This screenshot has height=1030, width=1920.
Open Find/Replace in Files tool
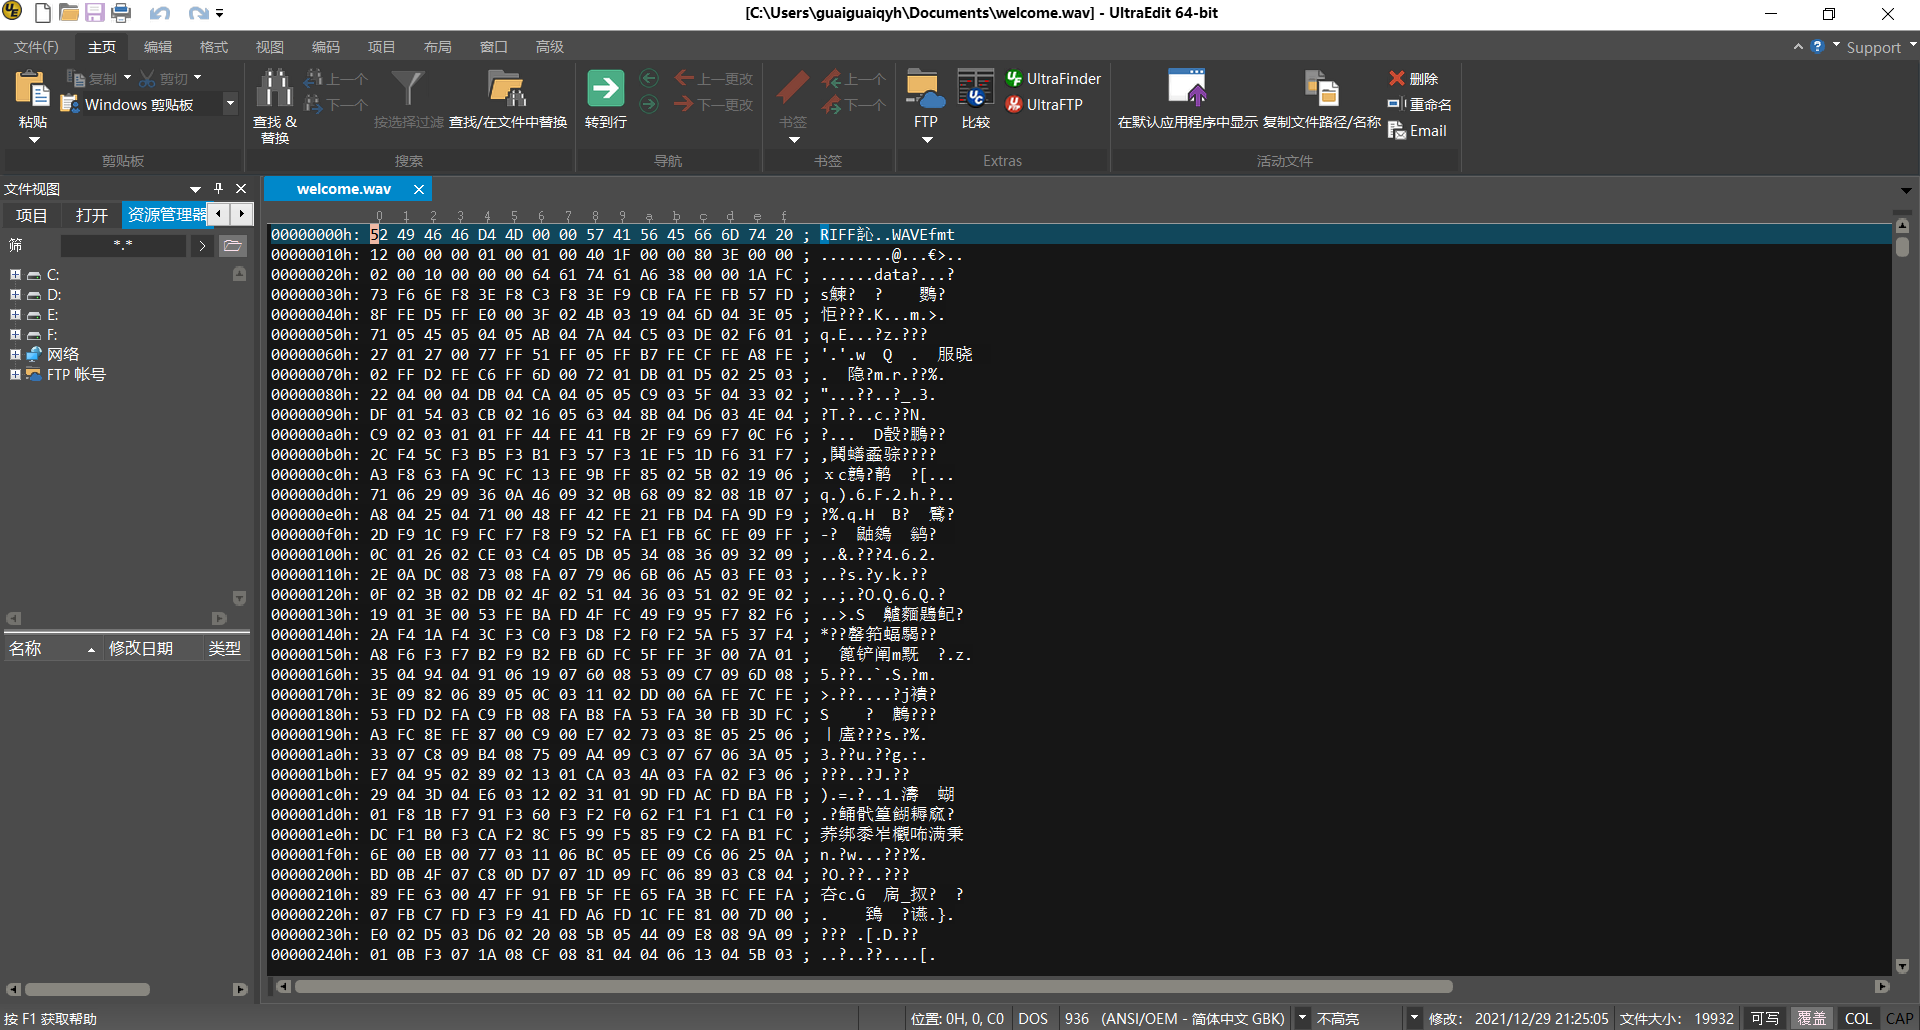[507, 89]
